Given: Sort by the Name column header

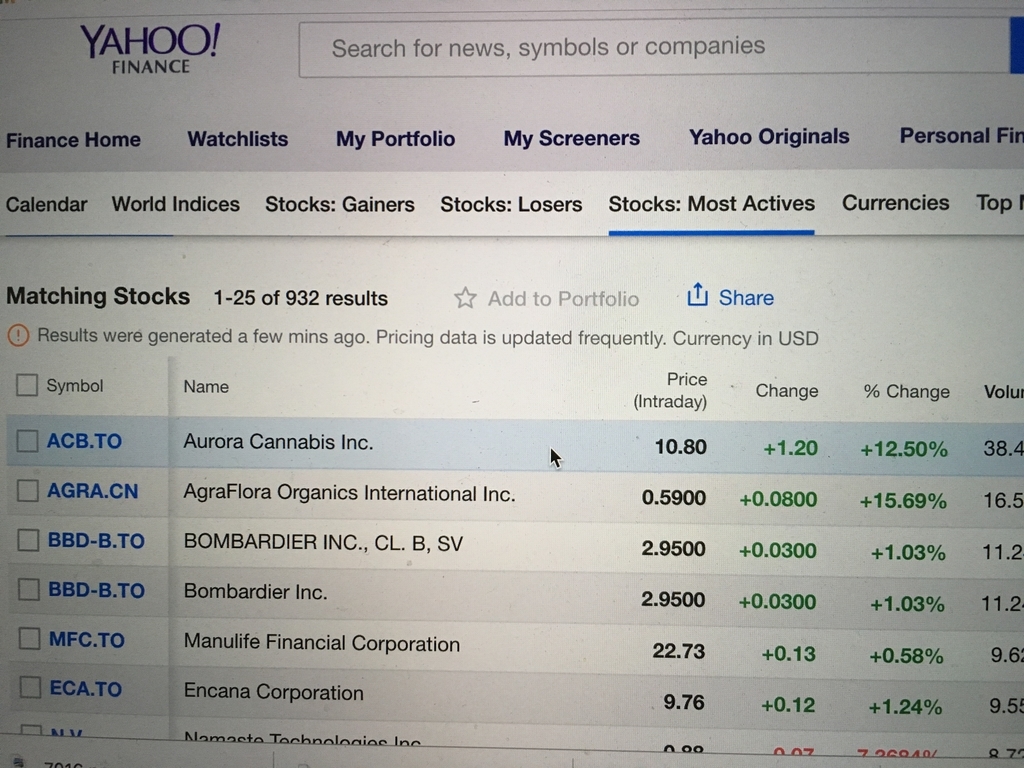Looking at the screenshot, I should point(206,387).
